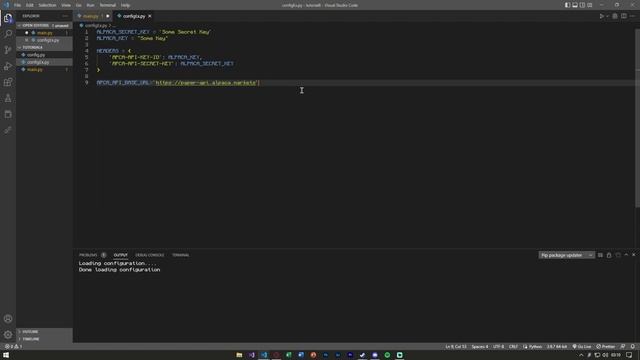Open the Source Control view
Screen dimensions: 640x360
pos(8,50)
